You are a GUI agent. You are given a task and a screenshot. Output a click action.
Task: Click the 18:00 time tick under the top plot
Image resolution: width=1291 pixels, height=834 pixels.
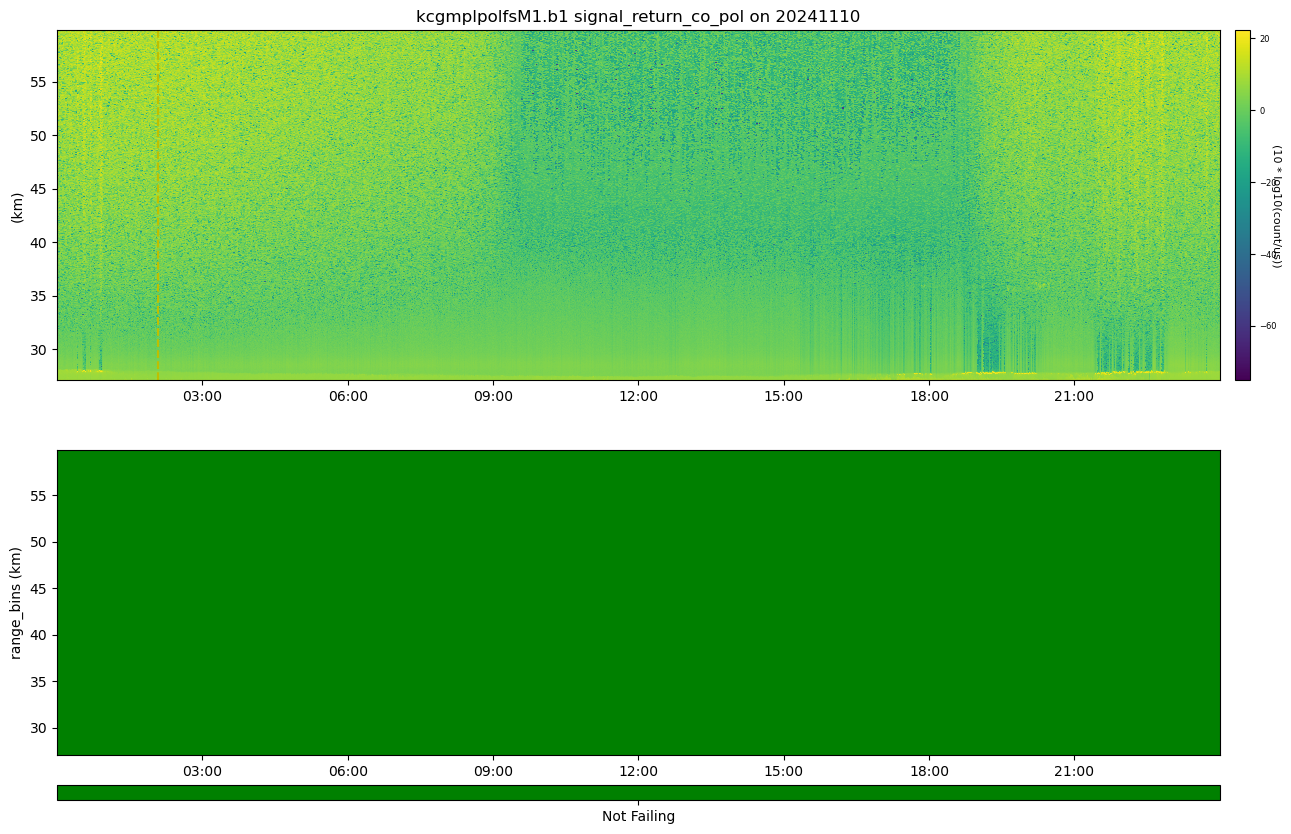pyautogui.click(x=930, y=396)
